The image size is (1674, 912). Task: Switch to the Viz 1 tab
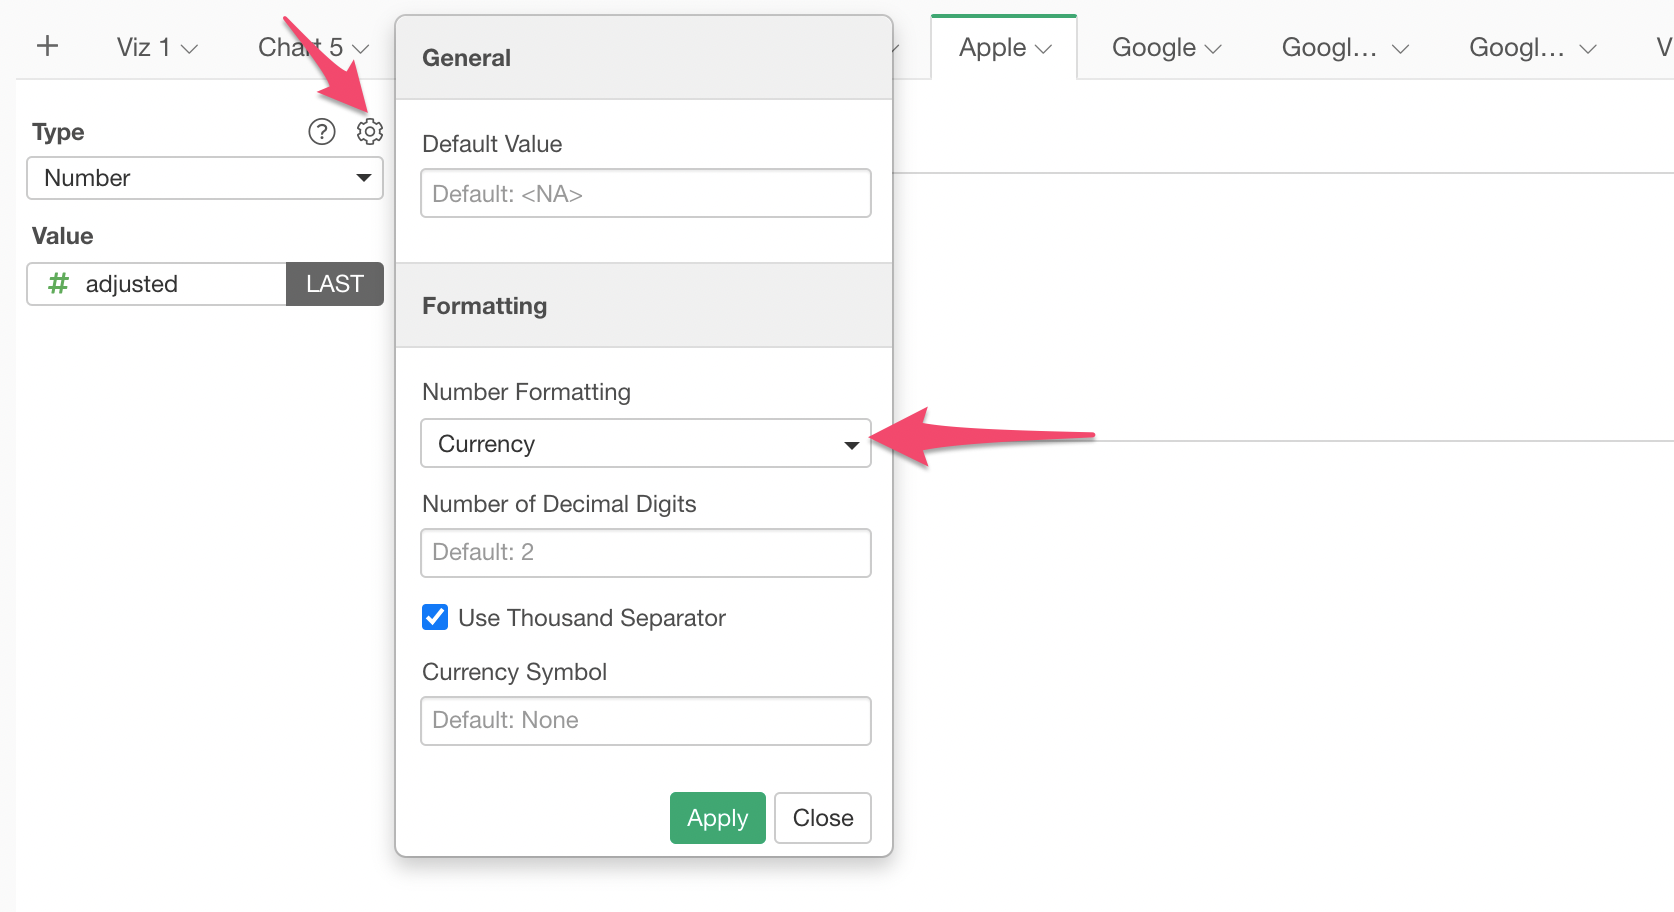point(143,47)
